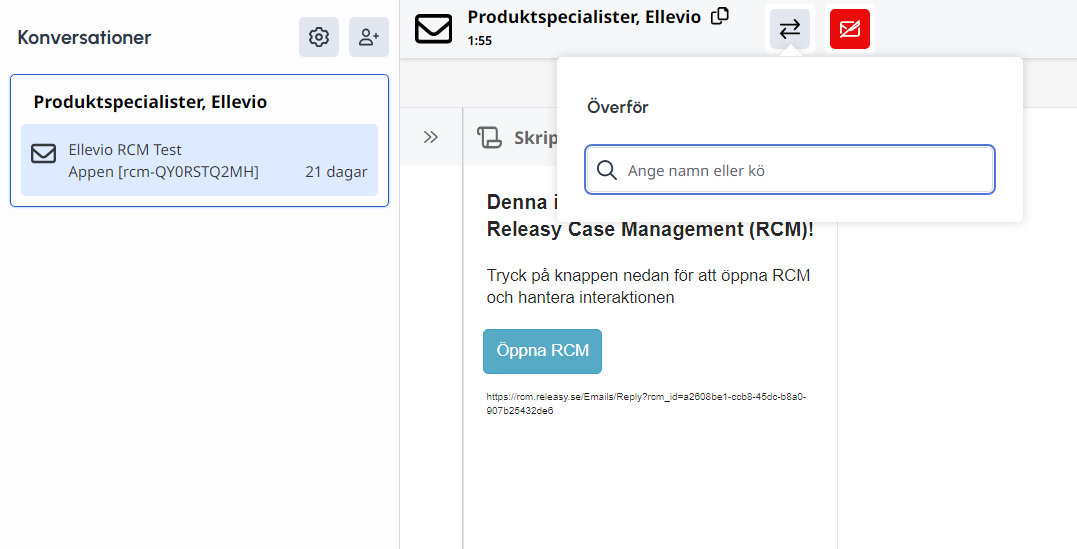1077x549 pixels.
Task: Open conversation settings gear icon
Action: point(319,37)
